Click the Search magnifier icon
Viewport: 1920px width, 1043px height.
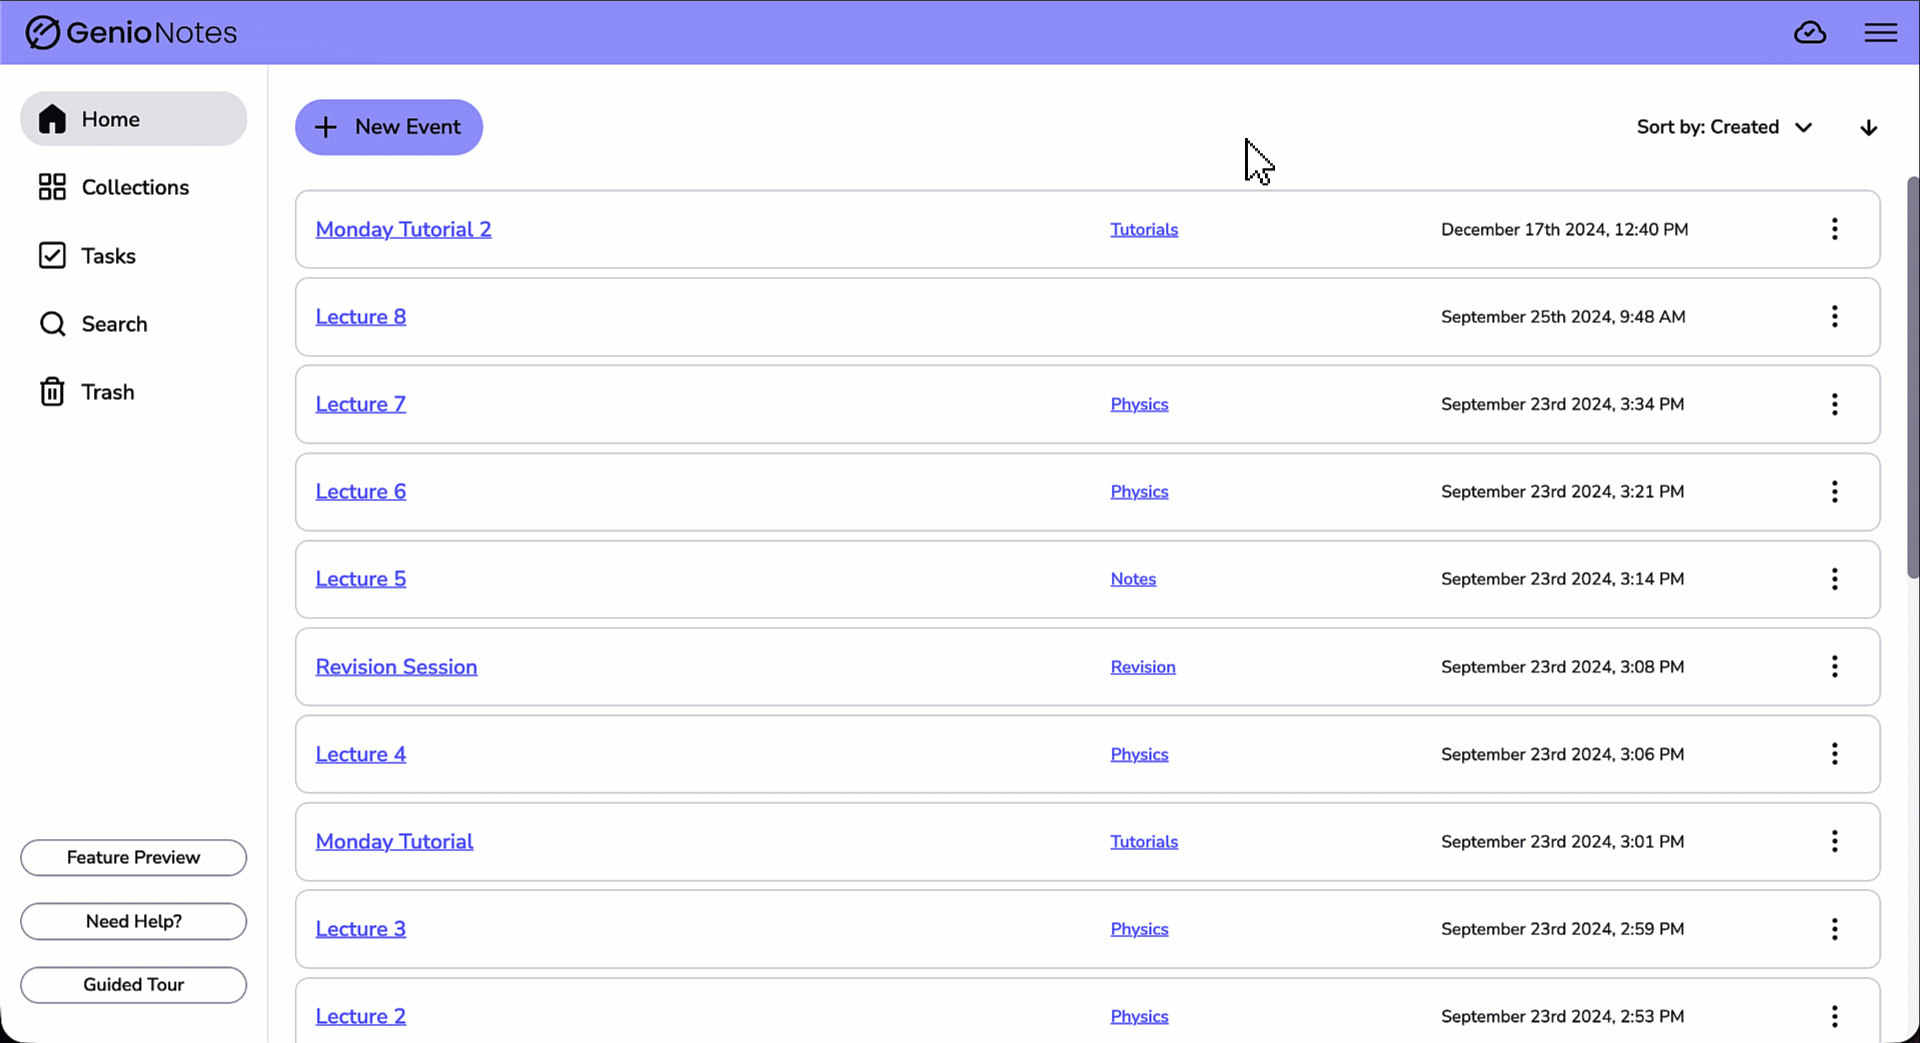52,324
